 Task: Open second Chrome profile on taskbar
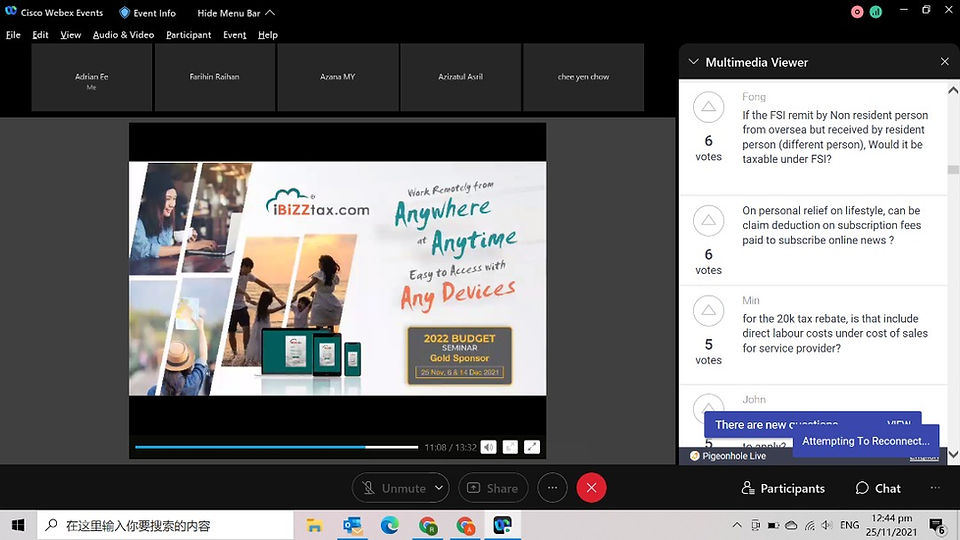pyautogui.click(x=465, y=525)
